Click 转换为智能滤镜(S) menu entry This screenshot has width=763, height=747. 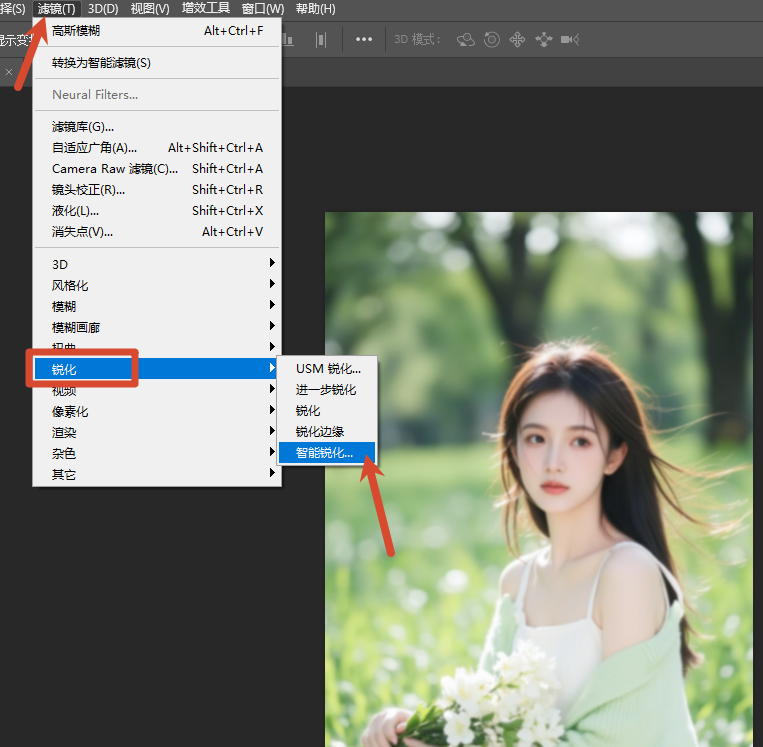pos(101,63)
